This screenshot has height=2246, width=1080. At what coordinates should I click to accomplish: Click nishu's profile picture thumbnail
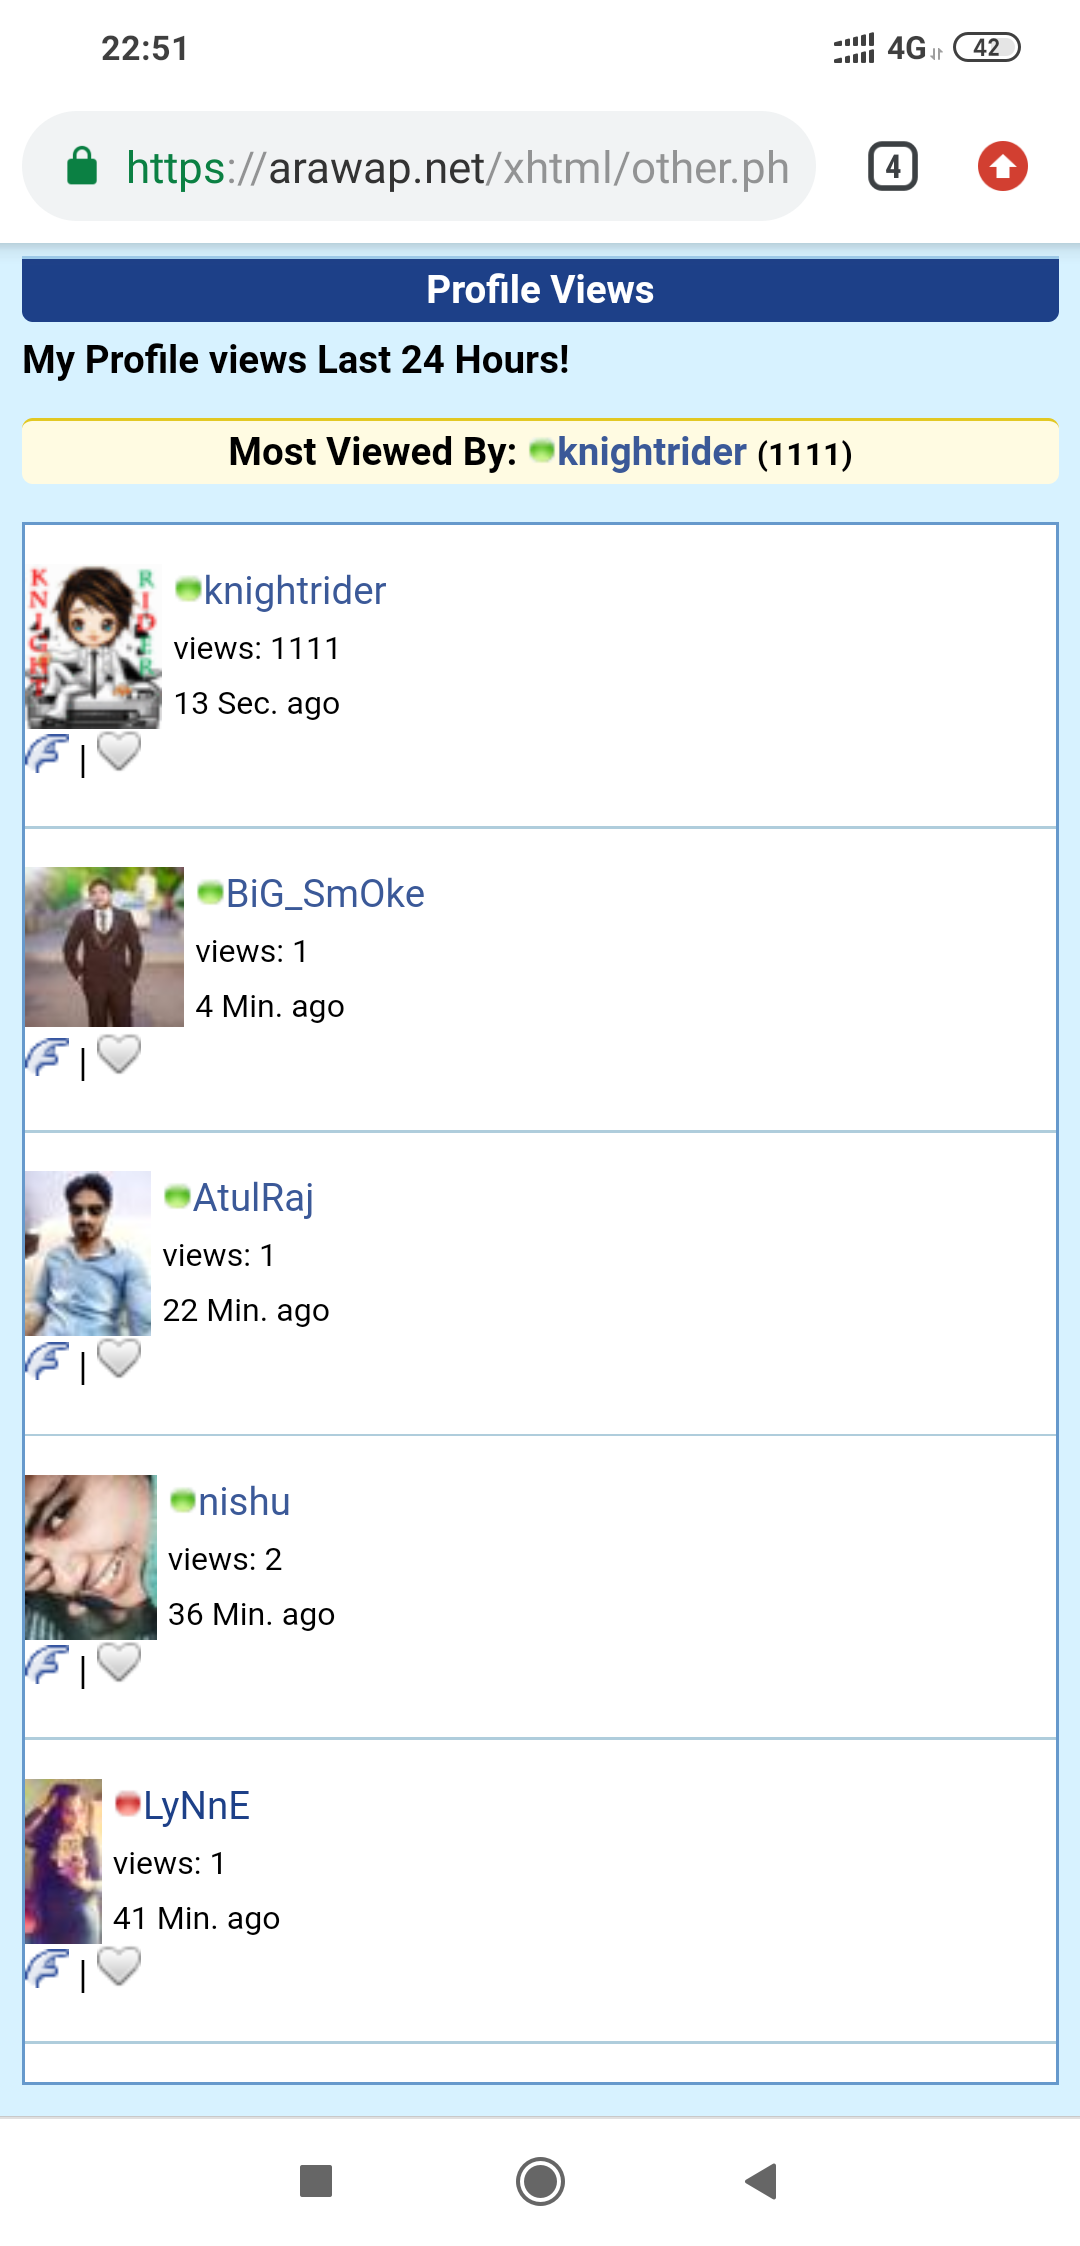tap(91, 1557)
